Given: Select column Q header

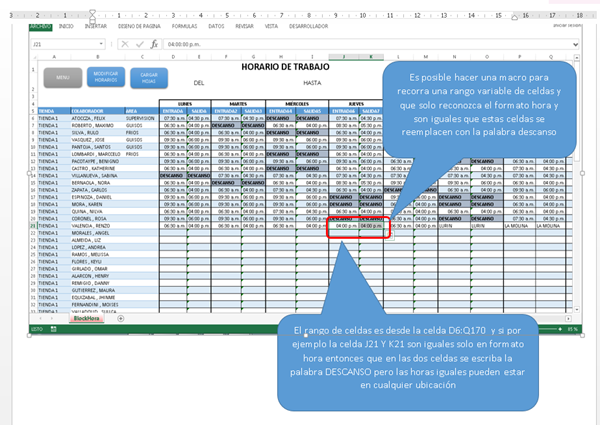Looking at the screenshot, I should 551,57.
